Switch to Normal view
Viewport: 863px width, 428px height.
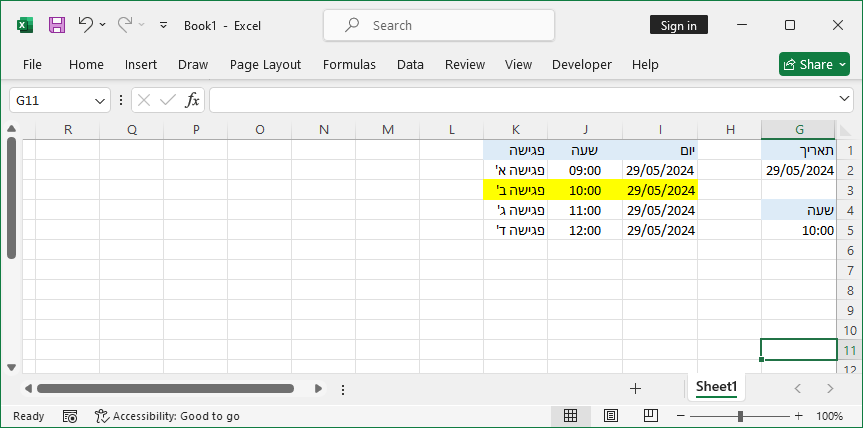click(x=571, y=416)
